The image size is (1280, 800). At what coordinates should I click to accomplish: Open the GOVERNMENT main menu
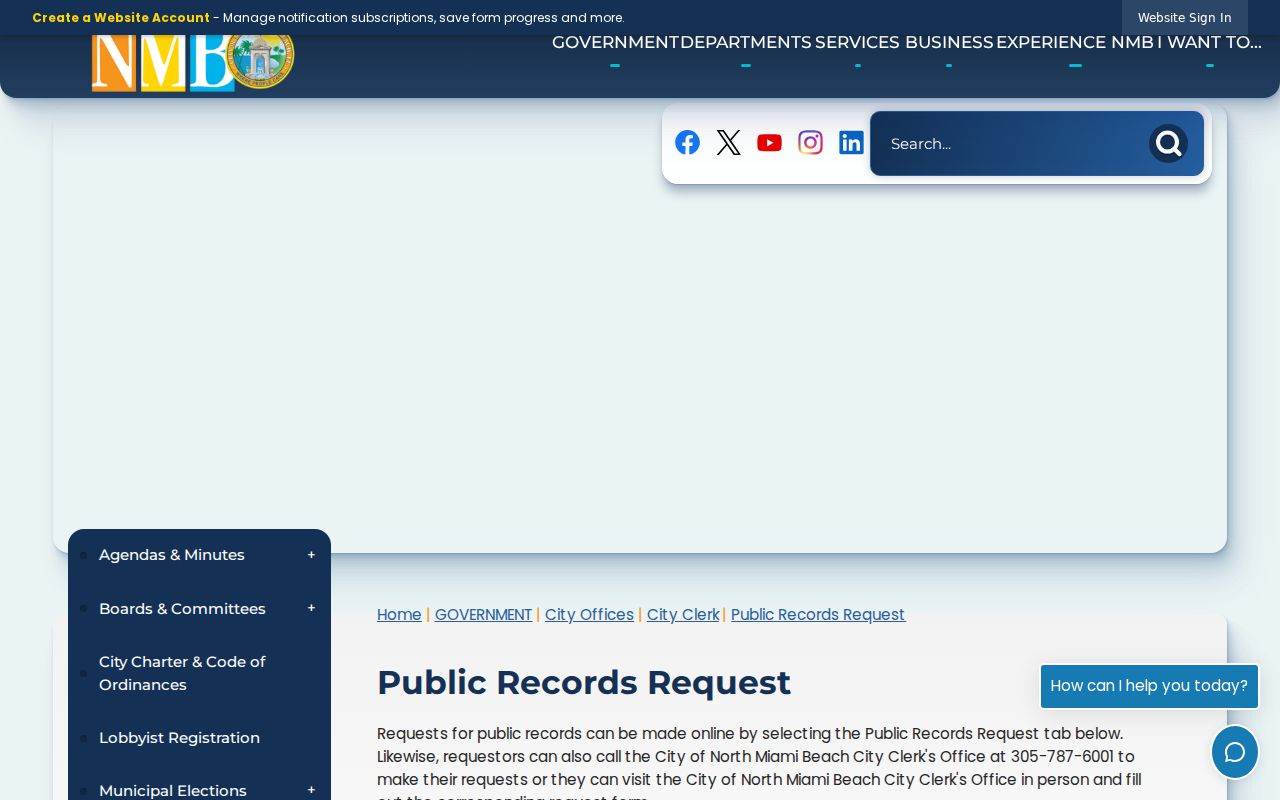coord(615,42)
